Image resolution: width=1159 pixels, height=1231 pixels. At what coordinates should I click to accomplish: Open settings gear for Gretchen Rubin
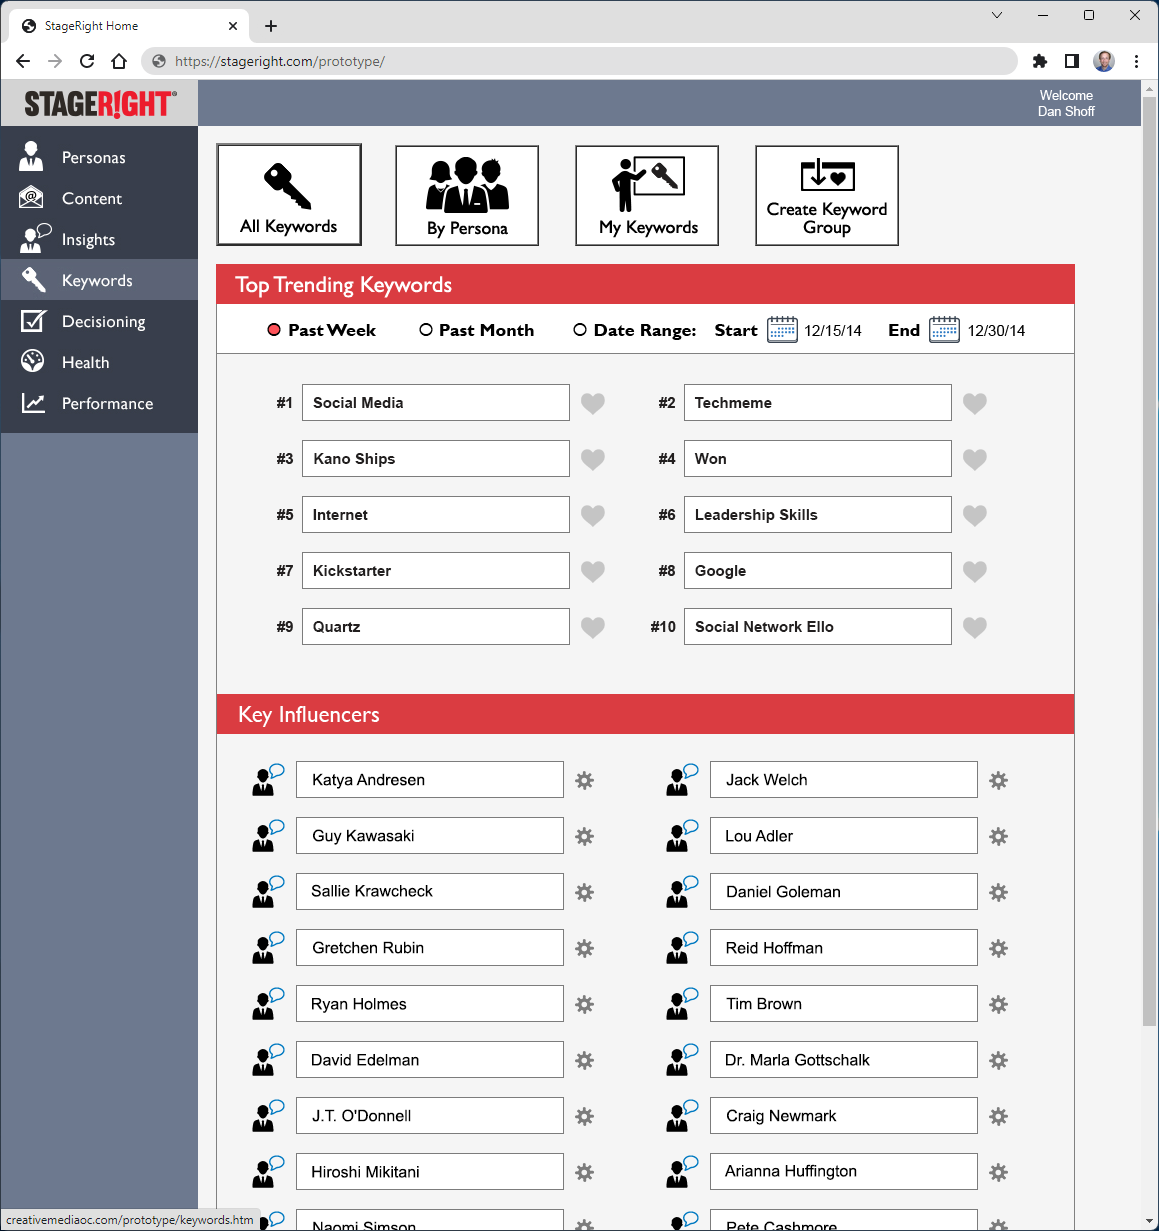coord(585,948)
